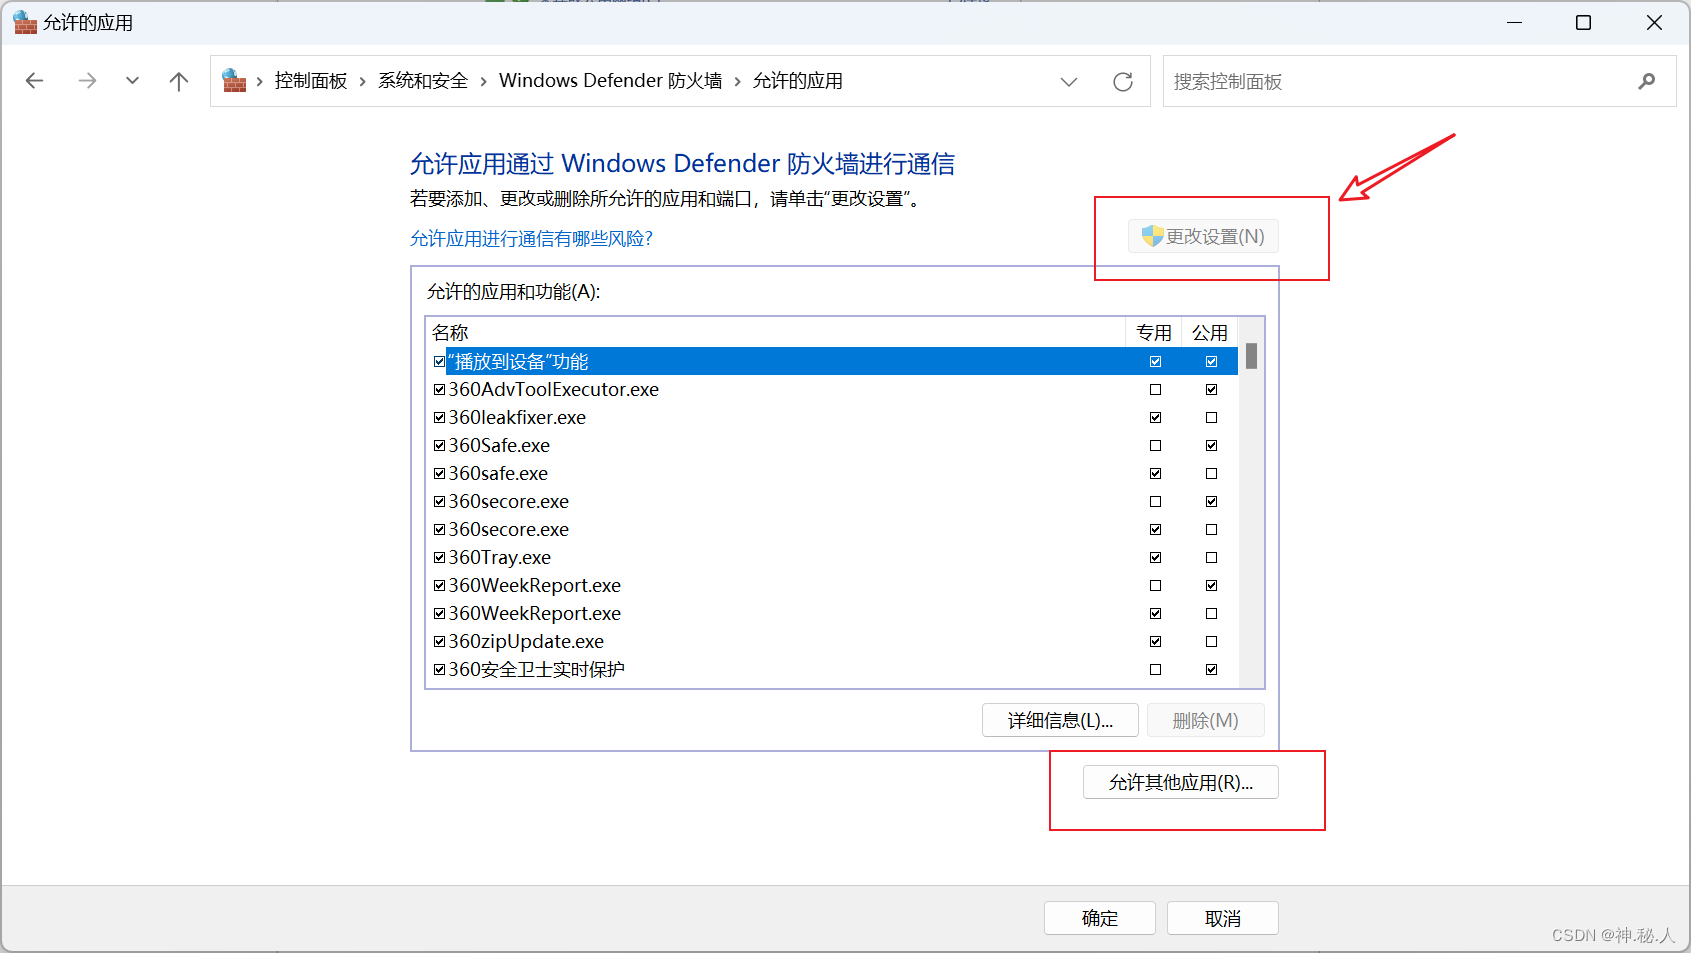Go back using the back arrow
This screenshot has height=953, width=1691.
(x=35, y=81)
